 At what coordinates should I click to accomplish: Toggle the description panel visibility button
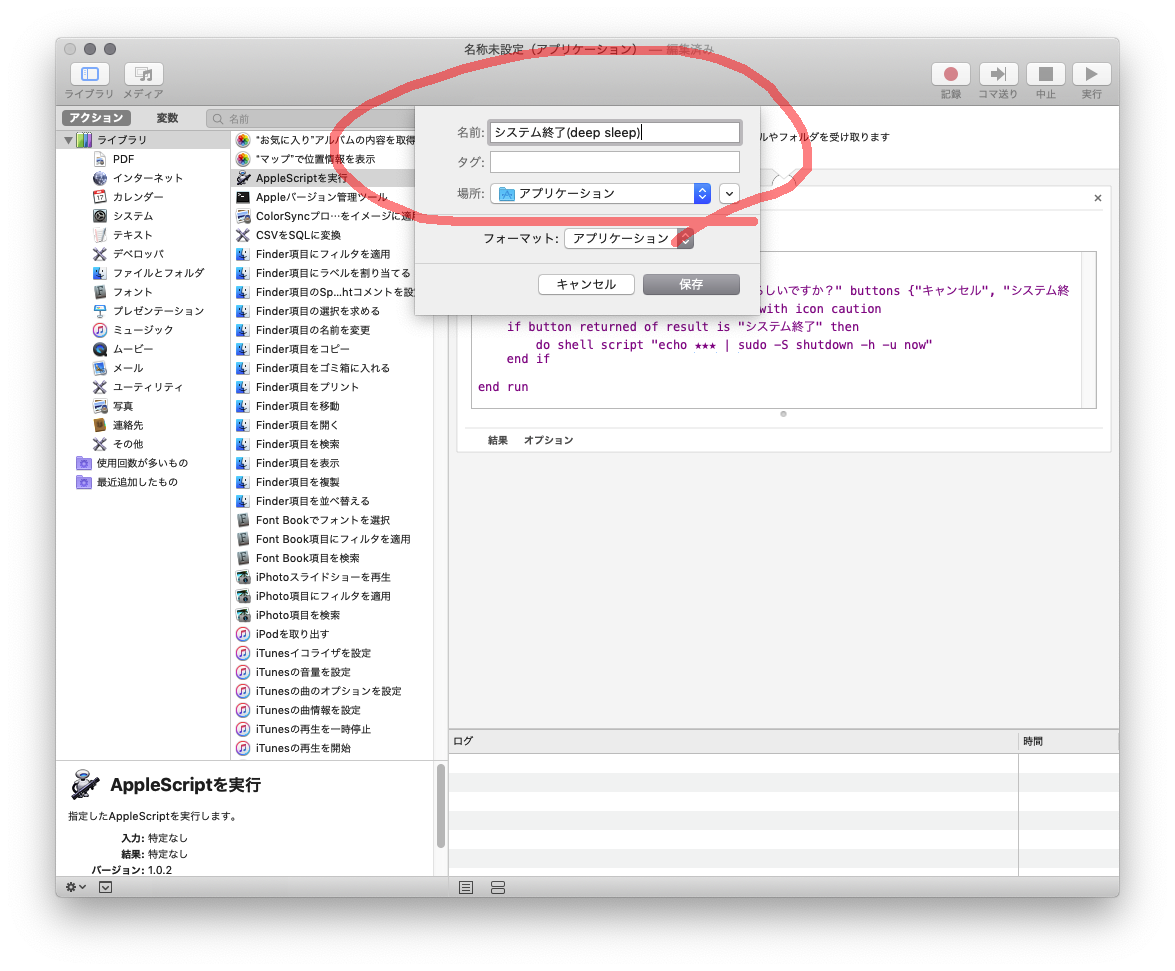(x=106, y=887)
